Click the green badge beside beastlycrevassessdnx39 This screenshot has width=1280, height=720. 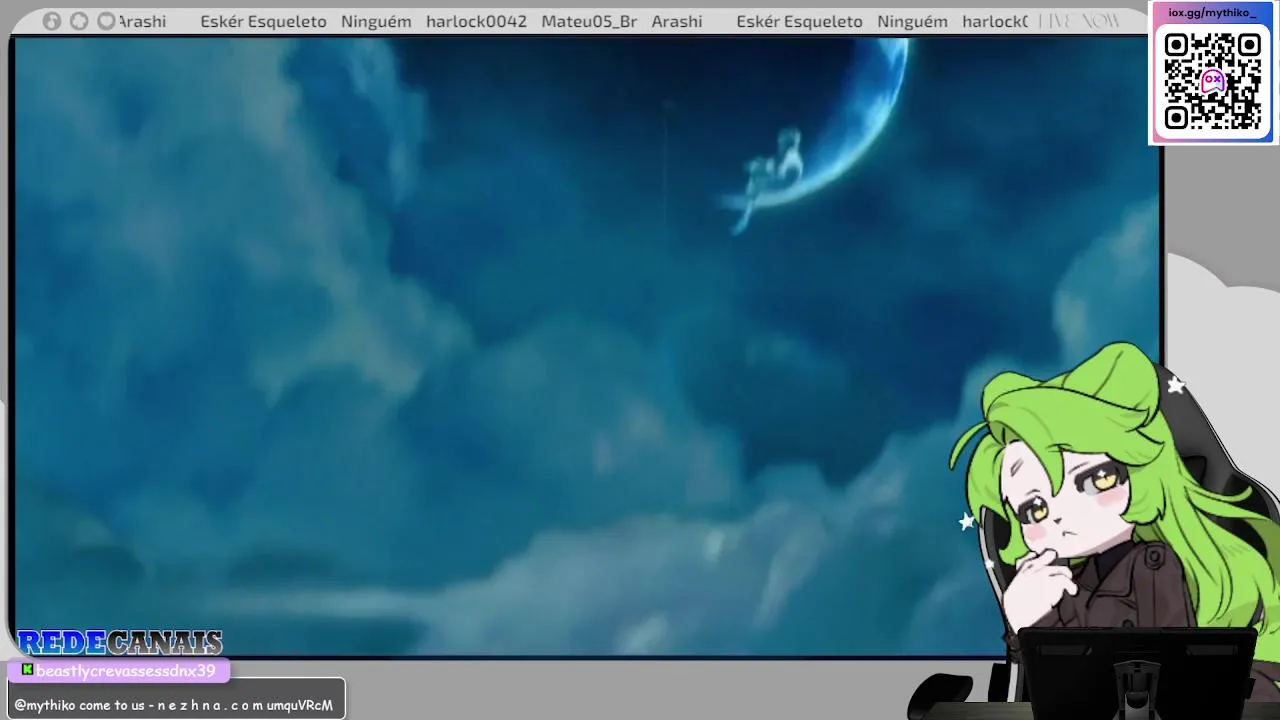click(28, 670)
